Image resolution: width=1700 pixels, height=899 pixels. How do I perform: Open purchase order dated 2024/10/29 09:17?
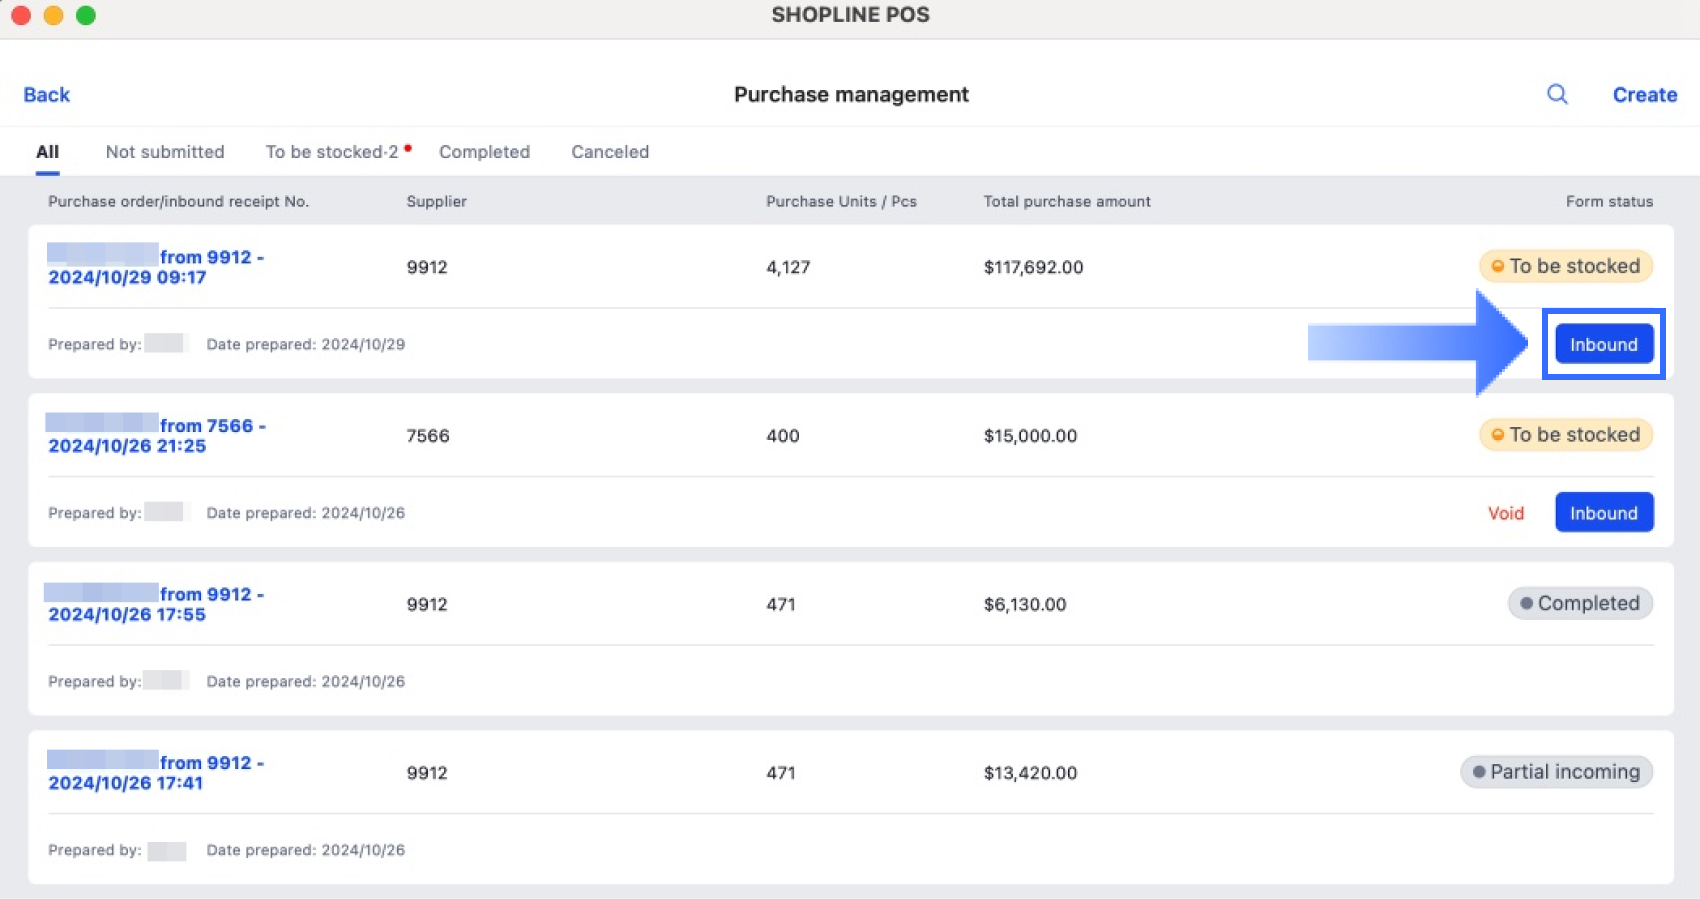(155, 267)
